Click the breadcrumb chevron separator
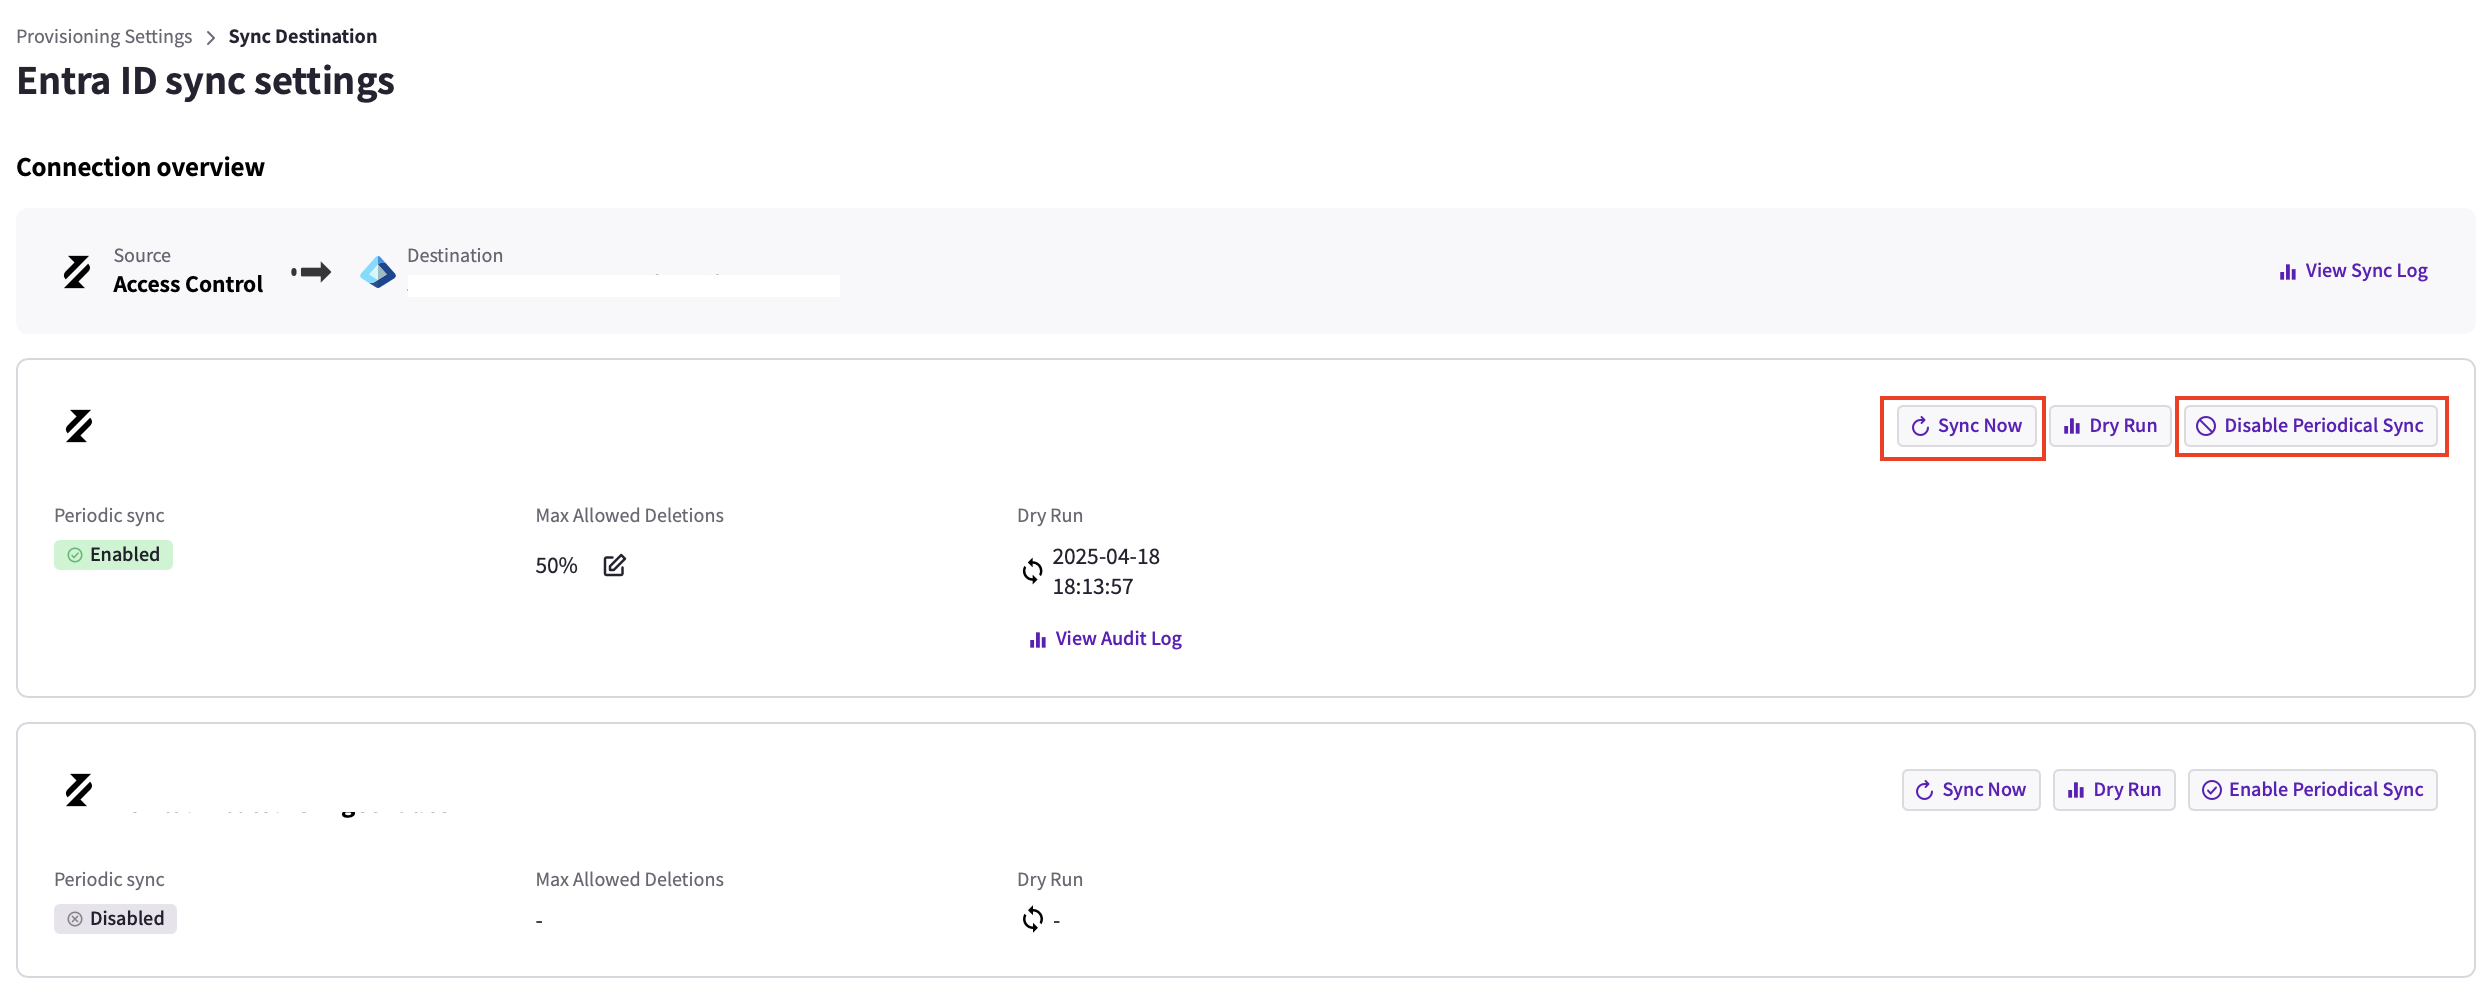The image size is (2492, 1006). point(210,38)
